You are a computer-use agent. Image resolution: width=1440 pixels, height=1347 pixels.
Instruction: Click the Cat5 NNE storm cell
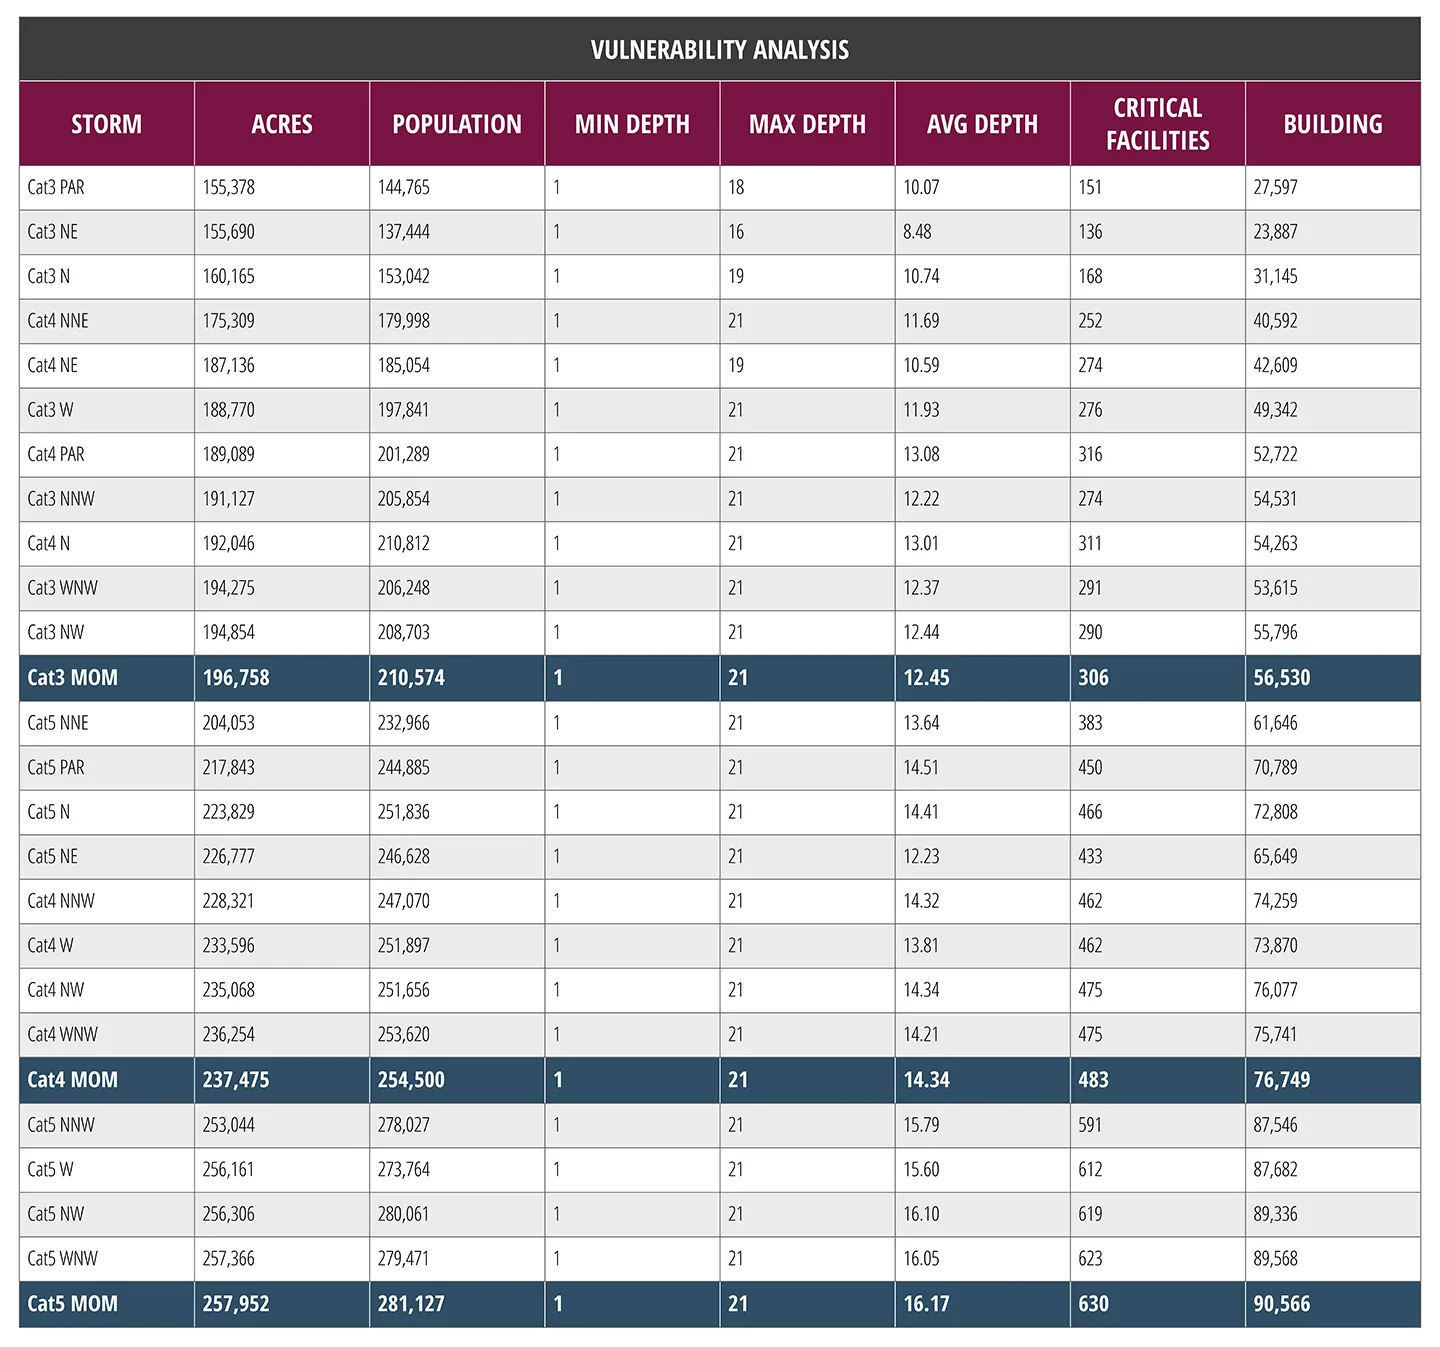click(58, 723)
